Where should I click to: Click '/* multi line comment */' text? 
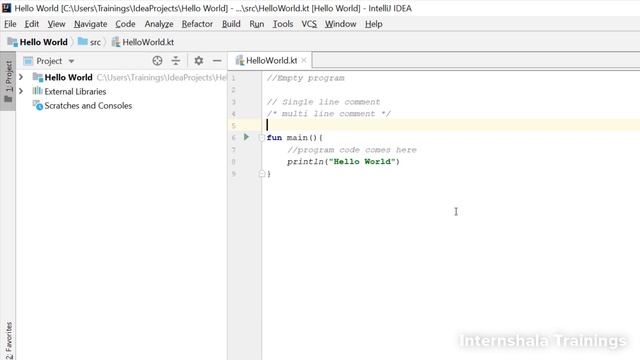[x=329, y=114]
